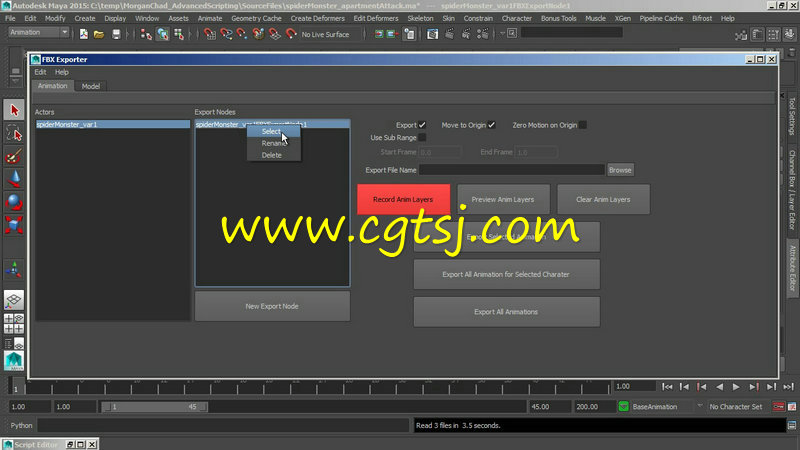Click Select by object type icon
This screenshot has height=450, width=800.
(x=163, y=34)
